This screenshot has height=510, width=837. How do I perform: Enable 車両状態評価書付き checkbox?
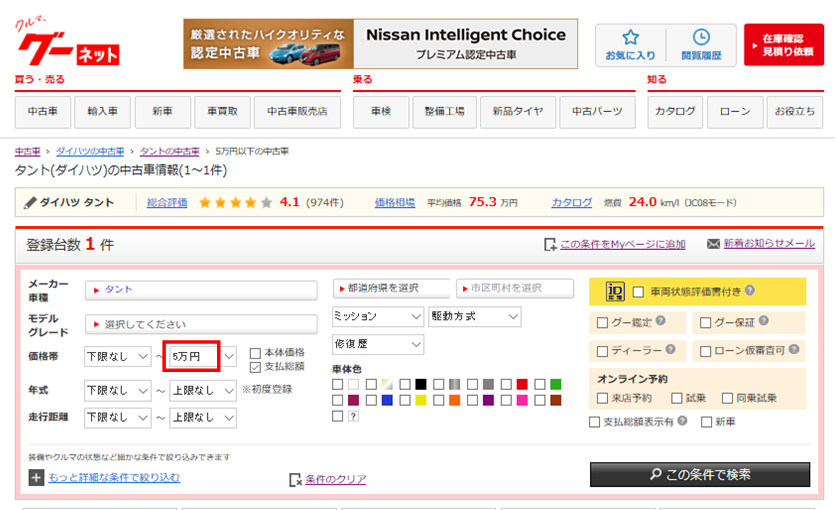(638, 292)
